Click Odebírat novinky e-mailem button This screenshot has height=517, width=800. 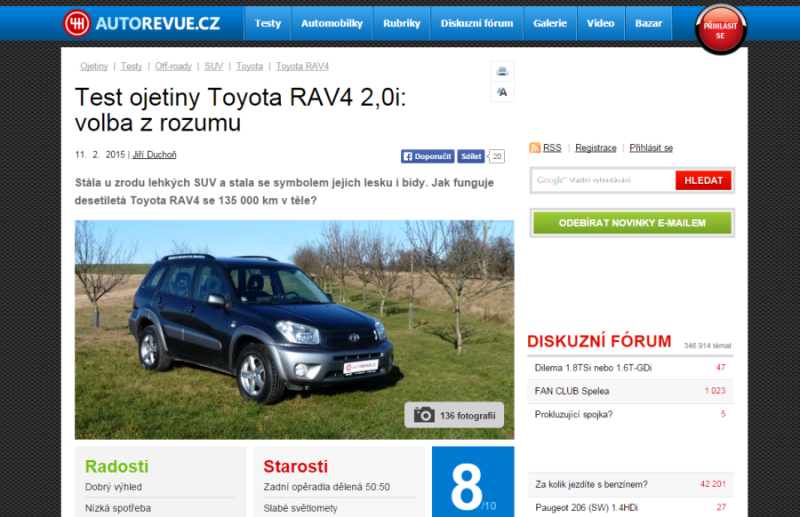click(632, 223)
